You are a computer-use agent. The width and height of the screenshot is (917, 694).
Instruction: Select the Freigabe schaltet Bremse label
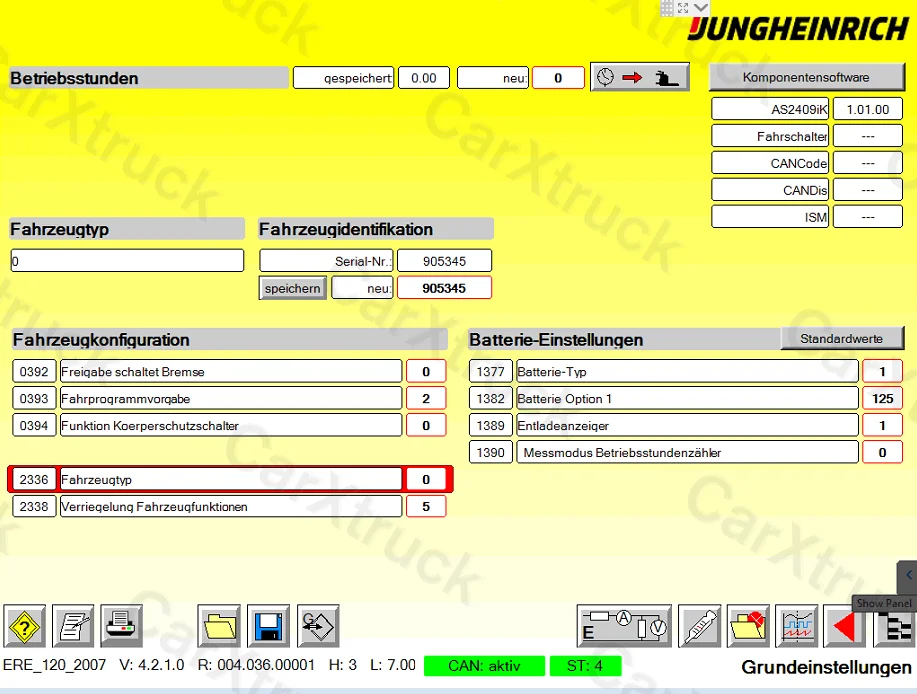231,371
